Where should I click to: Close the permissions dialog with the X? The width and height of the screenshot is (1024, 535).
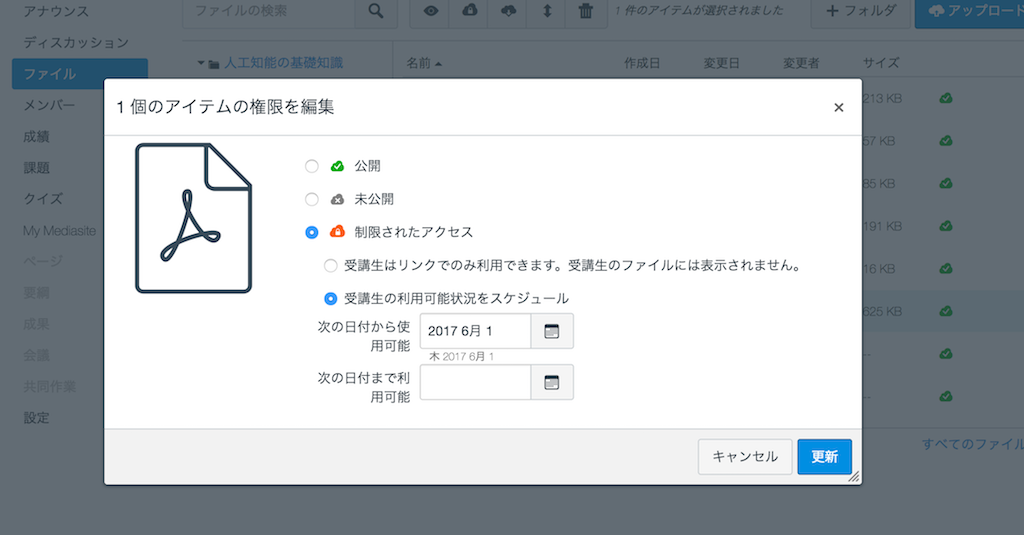tap(839, 108)
